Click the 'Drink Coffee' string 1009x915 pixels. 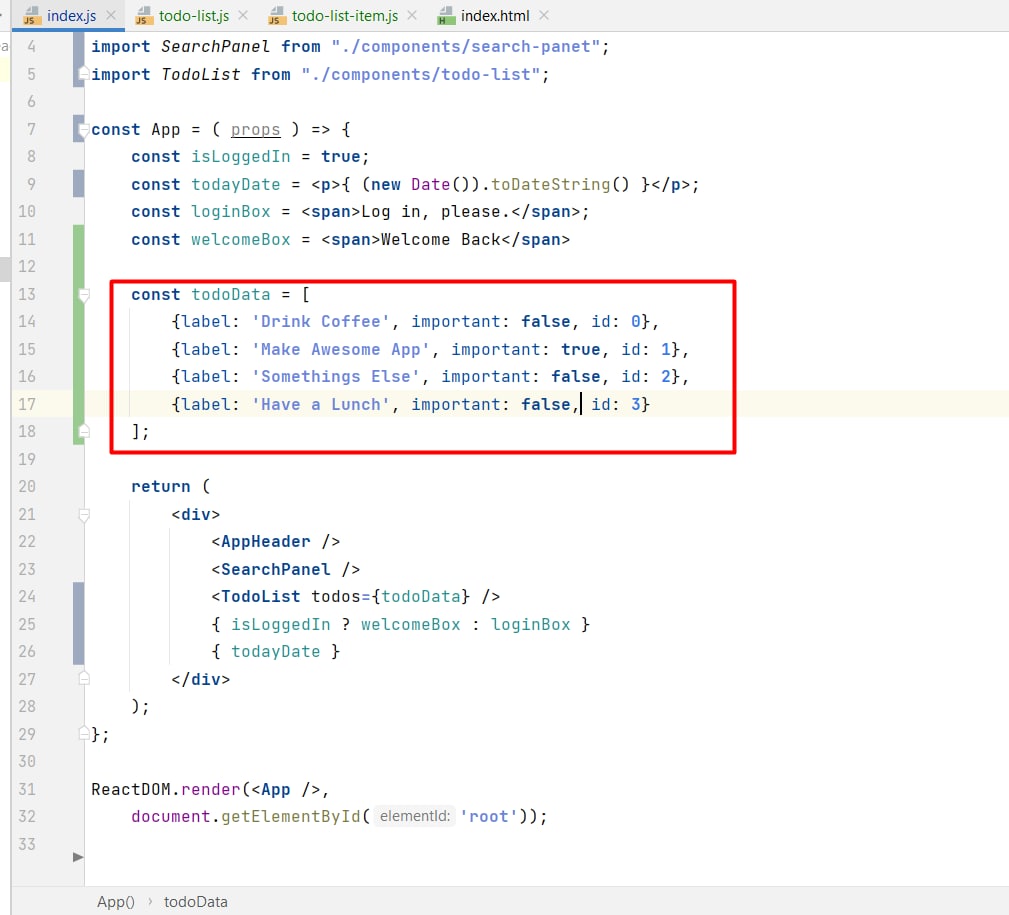(x=321, y=322)
